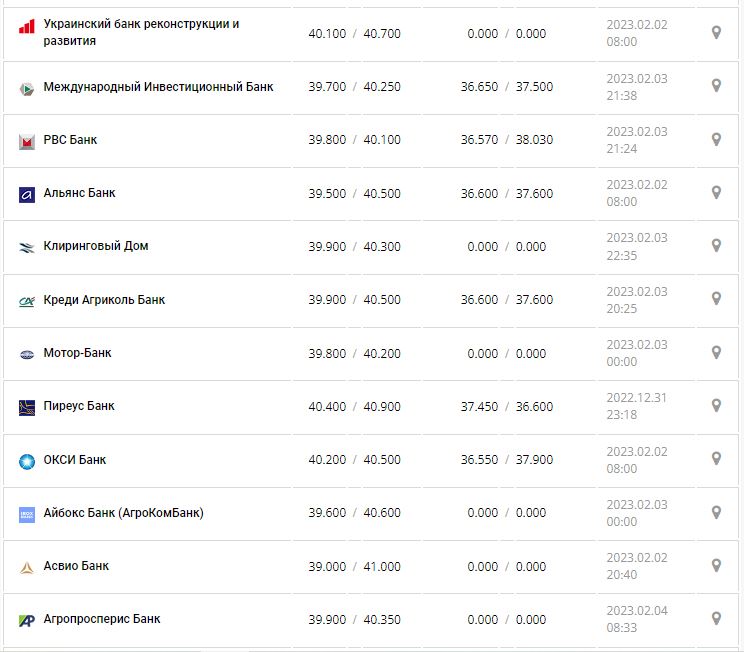Click the Асвио Банк logo icon
Screen dimensions: 744x652
point(27,567)
